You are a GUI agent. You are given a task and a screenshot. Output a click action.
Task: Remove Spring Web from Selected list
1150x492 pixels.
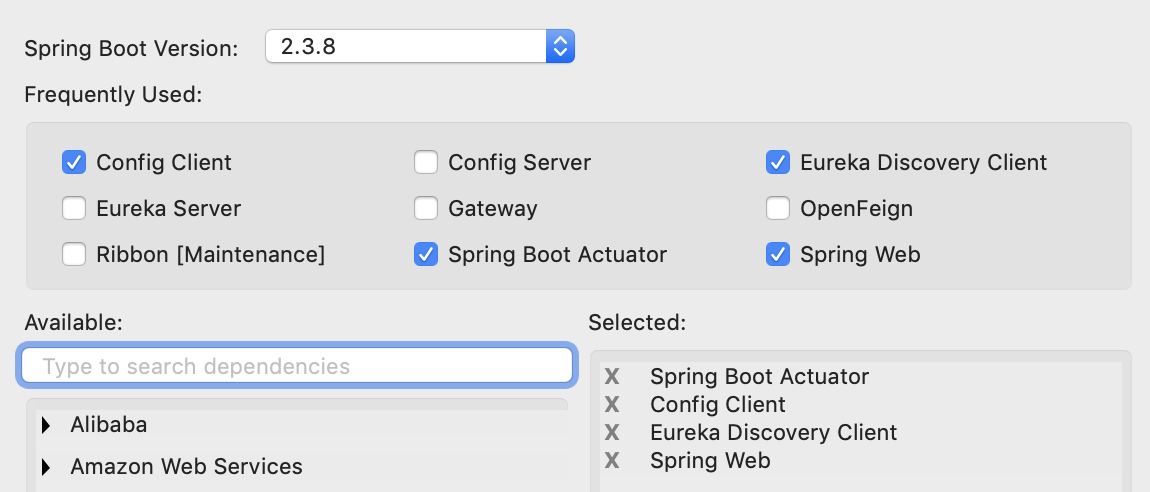[613, 461]
